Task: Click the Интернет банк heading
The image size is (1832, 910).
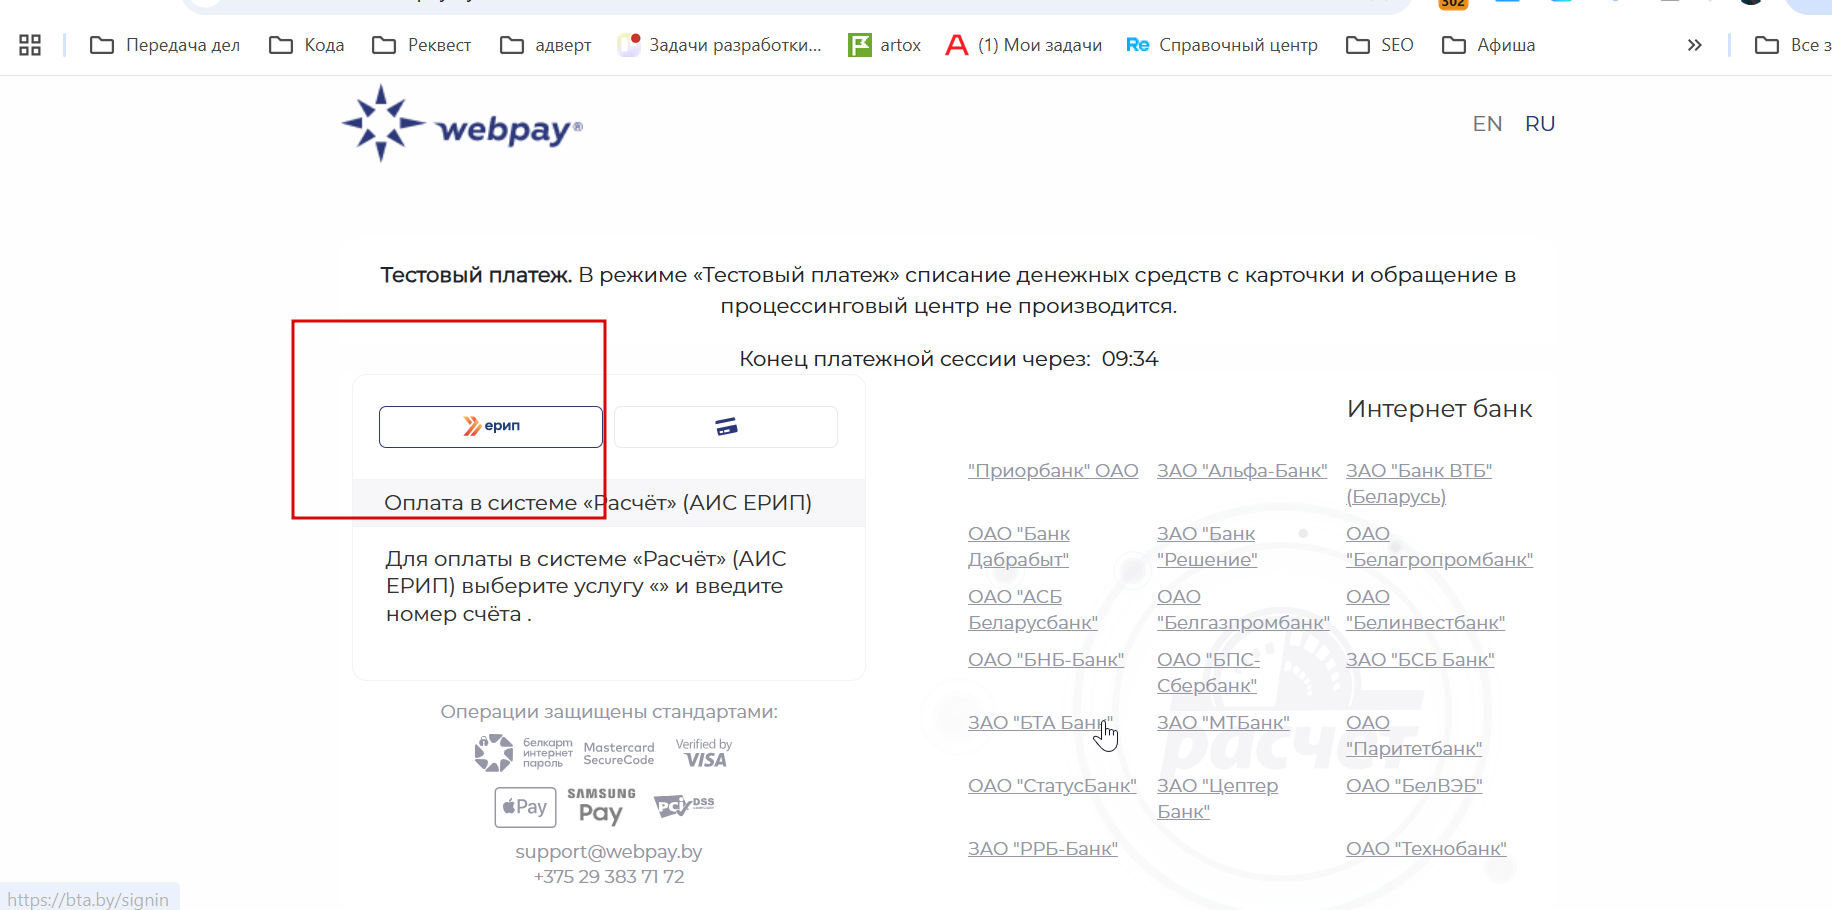Action: [1439, 409]
